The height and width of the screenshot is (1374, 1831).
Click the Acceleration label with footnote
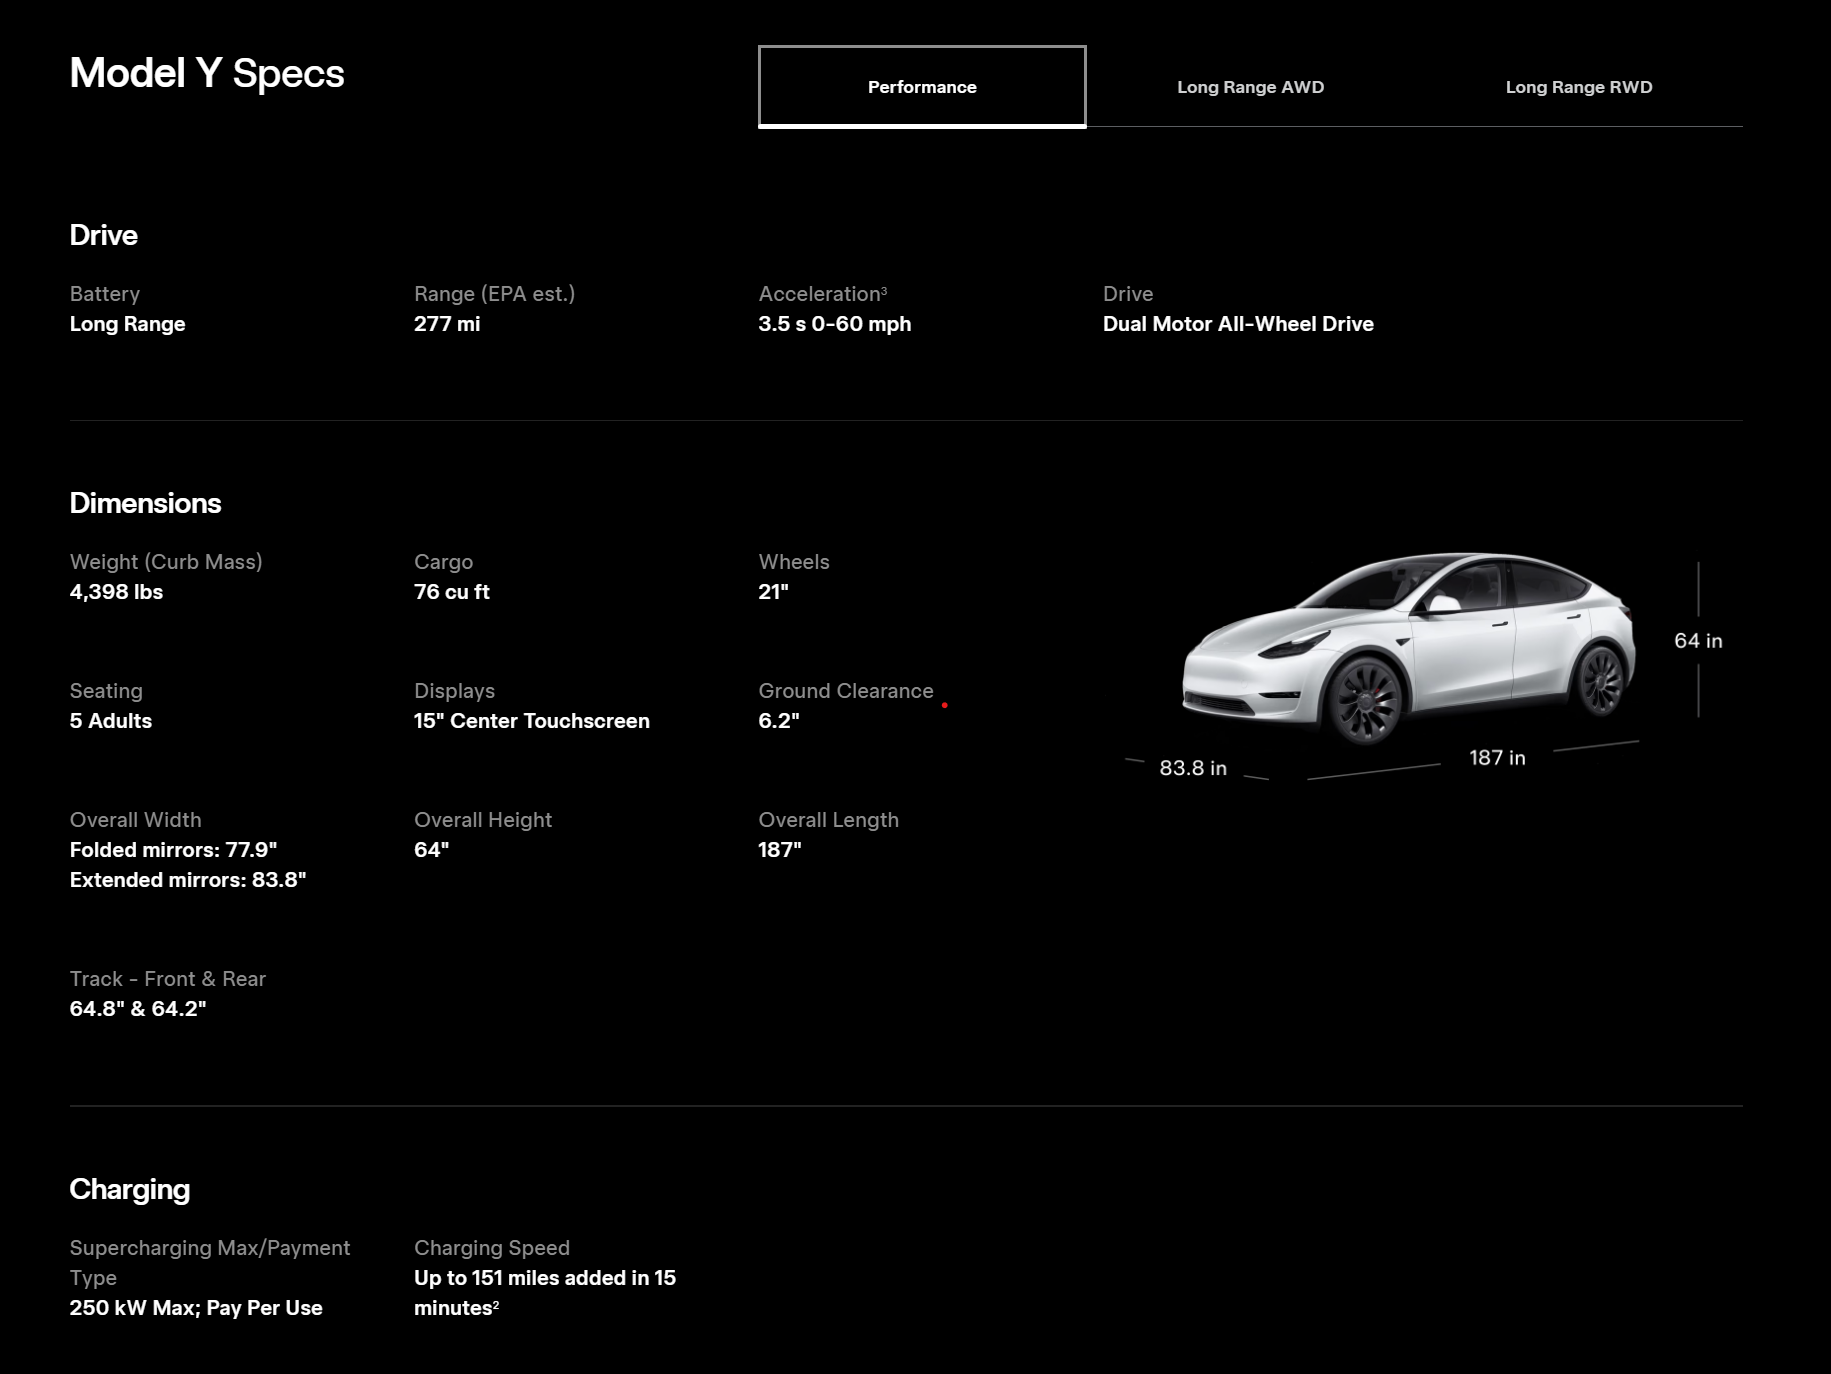pos(823,294)
